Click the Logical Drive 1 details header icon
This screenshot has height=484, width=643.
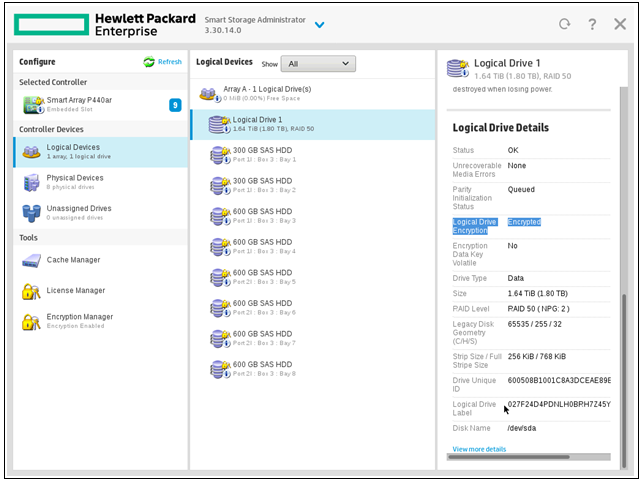458,68
